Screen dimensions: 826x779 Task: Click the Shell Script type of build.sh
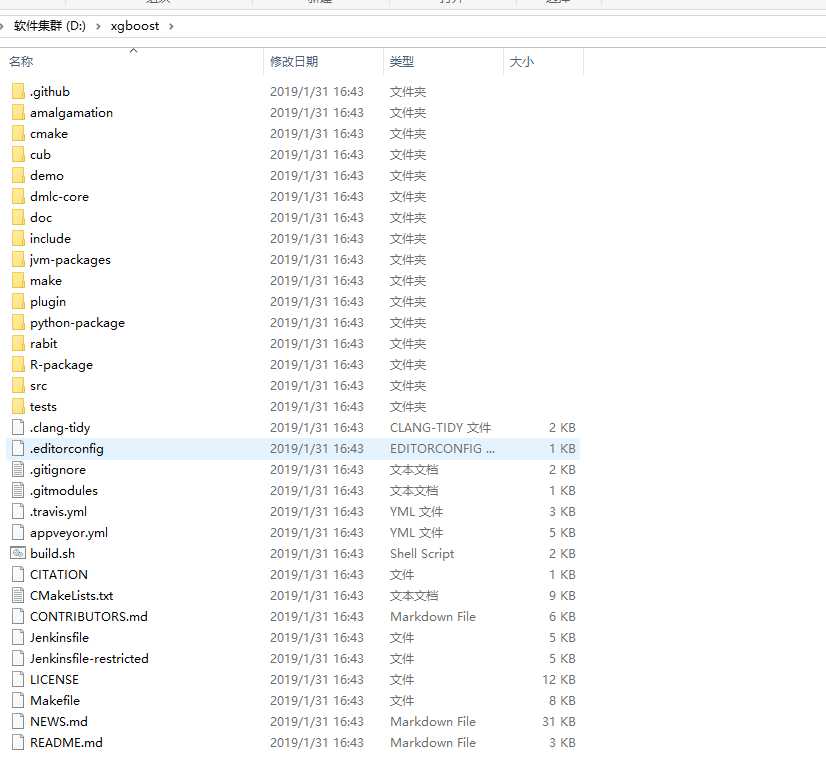click(422, 554)
